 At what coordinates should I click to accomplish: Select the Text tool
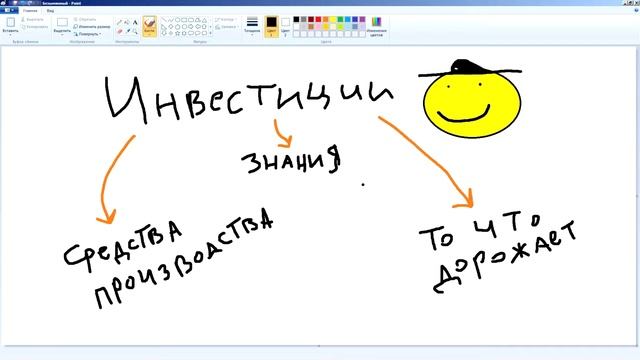click(x=135, y=22)
